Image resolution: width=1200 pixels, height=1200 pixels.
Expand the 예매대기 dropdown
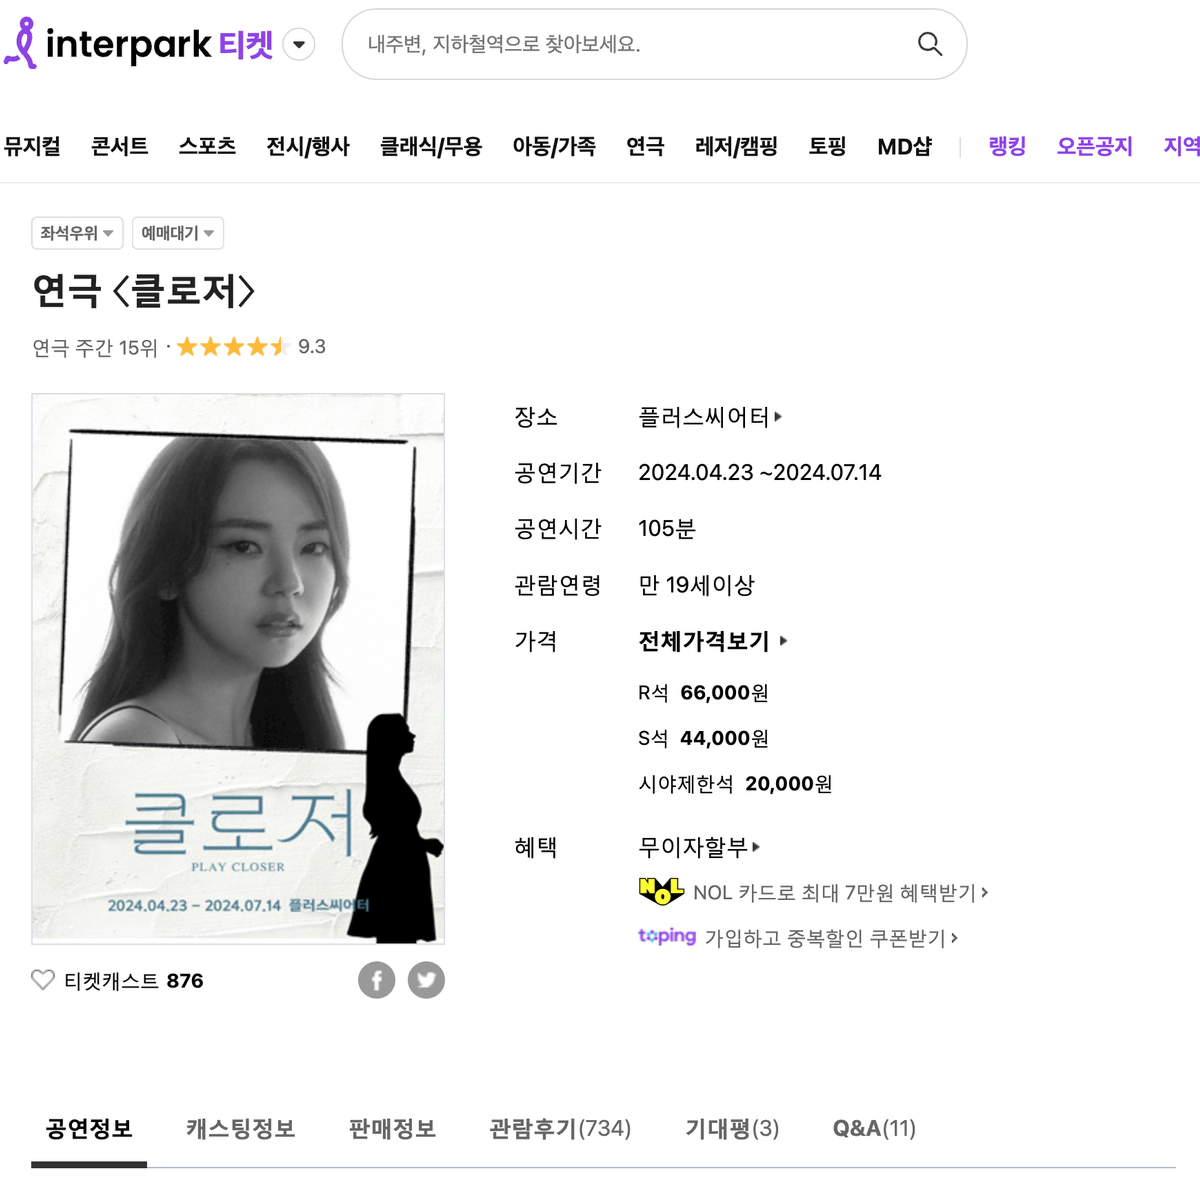coord(178,233)
